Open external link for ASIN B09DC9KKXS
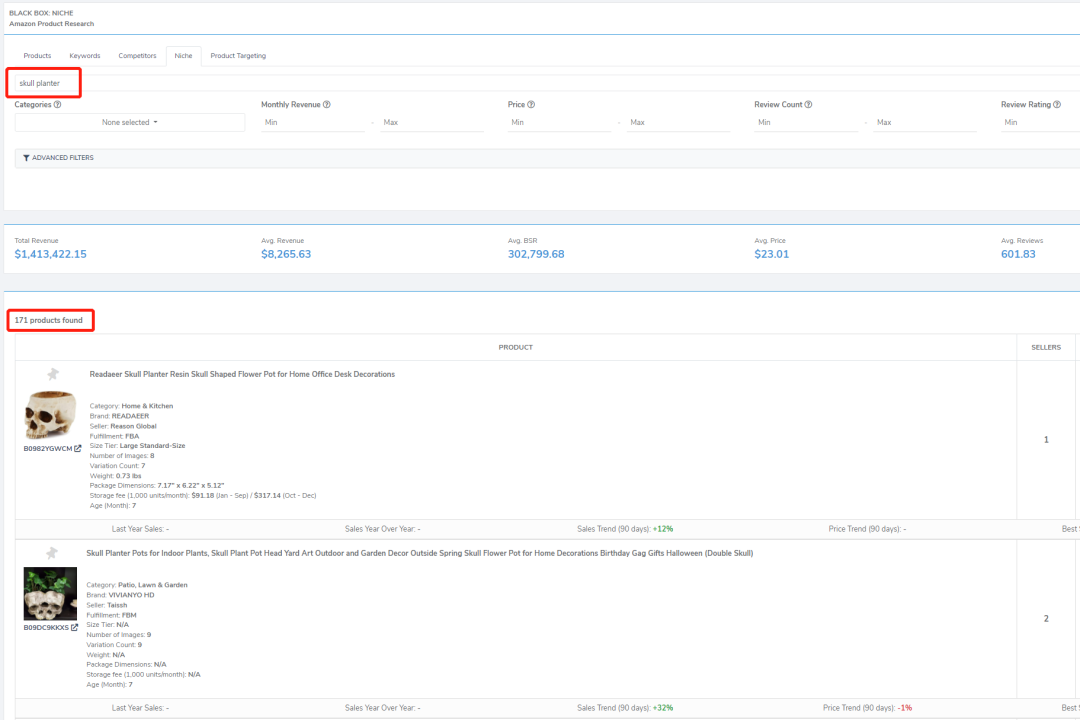The width and height of the screenshot is (1080, 720). pos(74,628)
